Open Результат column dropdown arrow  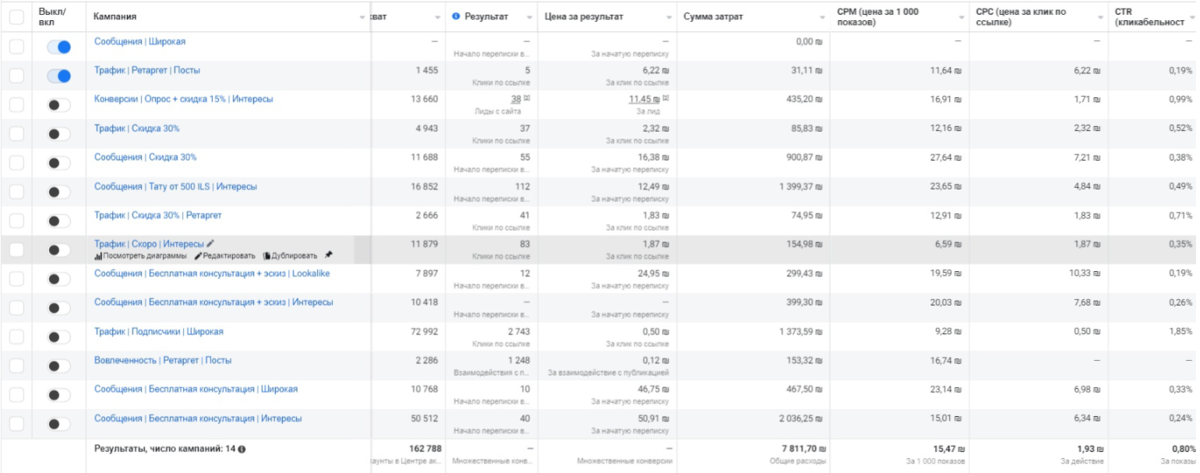529,18
